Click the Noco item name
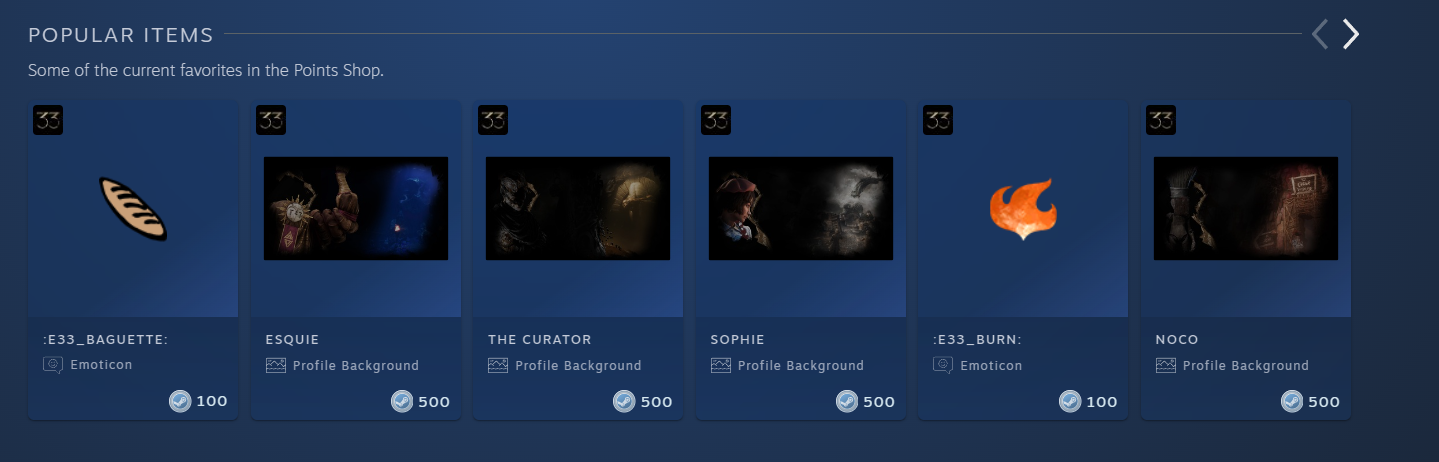 point(1177,340)
